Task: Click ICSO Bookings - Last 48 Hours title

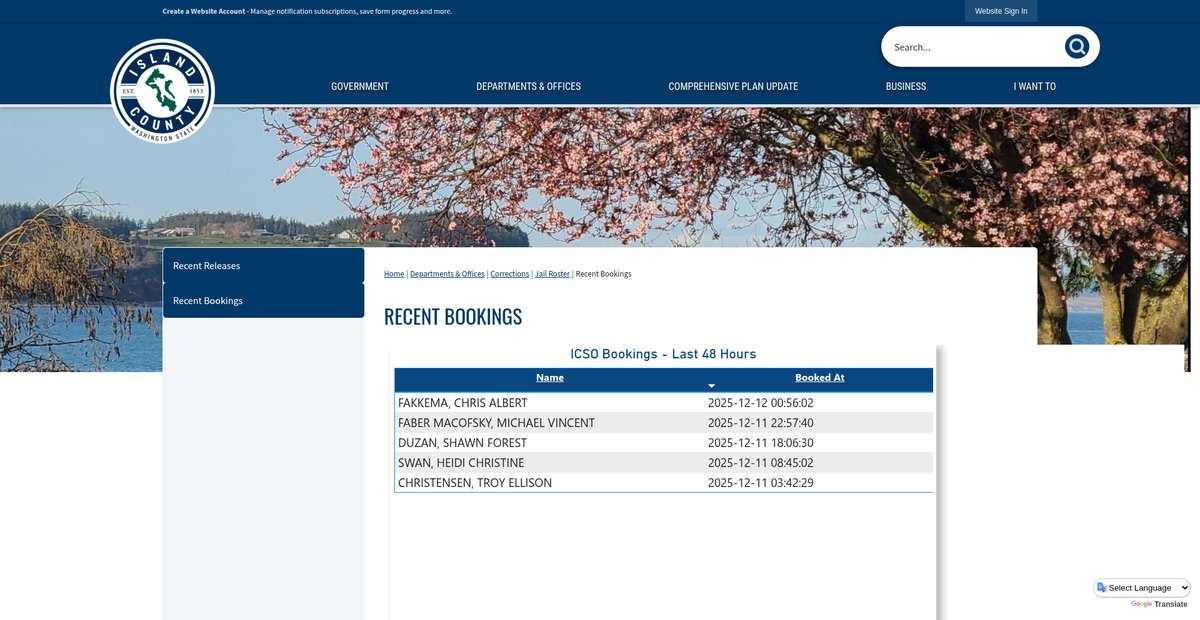Action: [x=663, y=354]
